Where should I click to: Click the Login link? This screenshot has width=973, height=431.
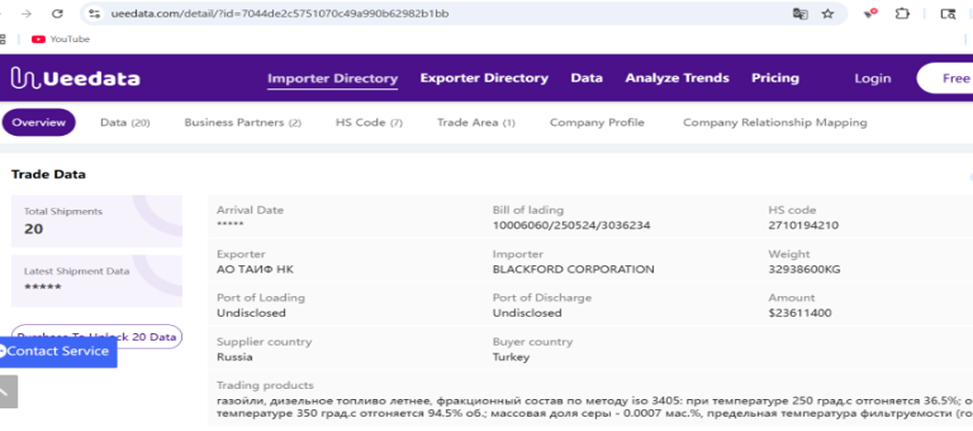tap(872, 78)
